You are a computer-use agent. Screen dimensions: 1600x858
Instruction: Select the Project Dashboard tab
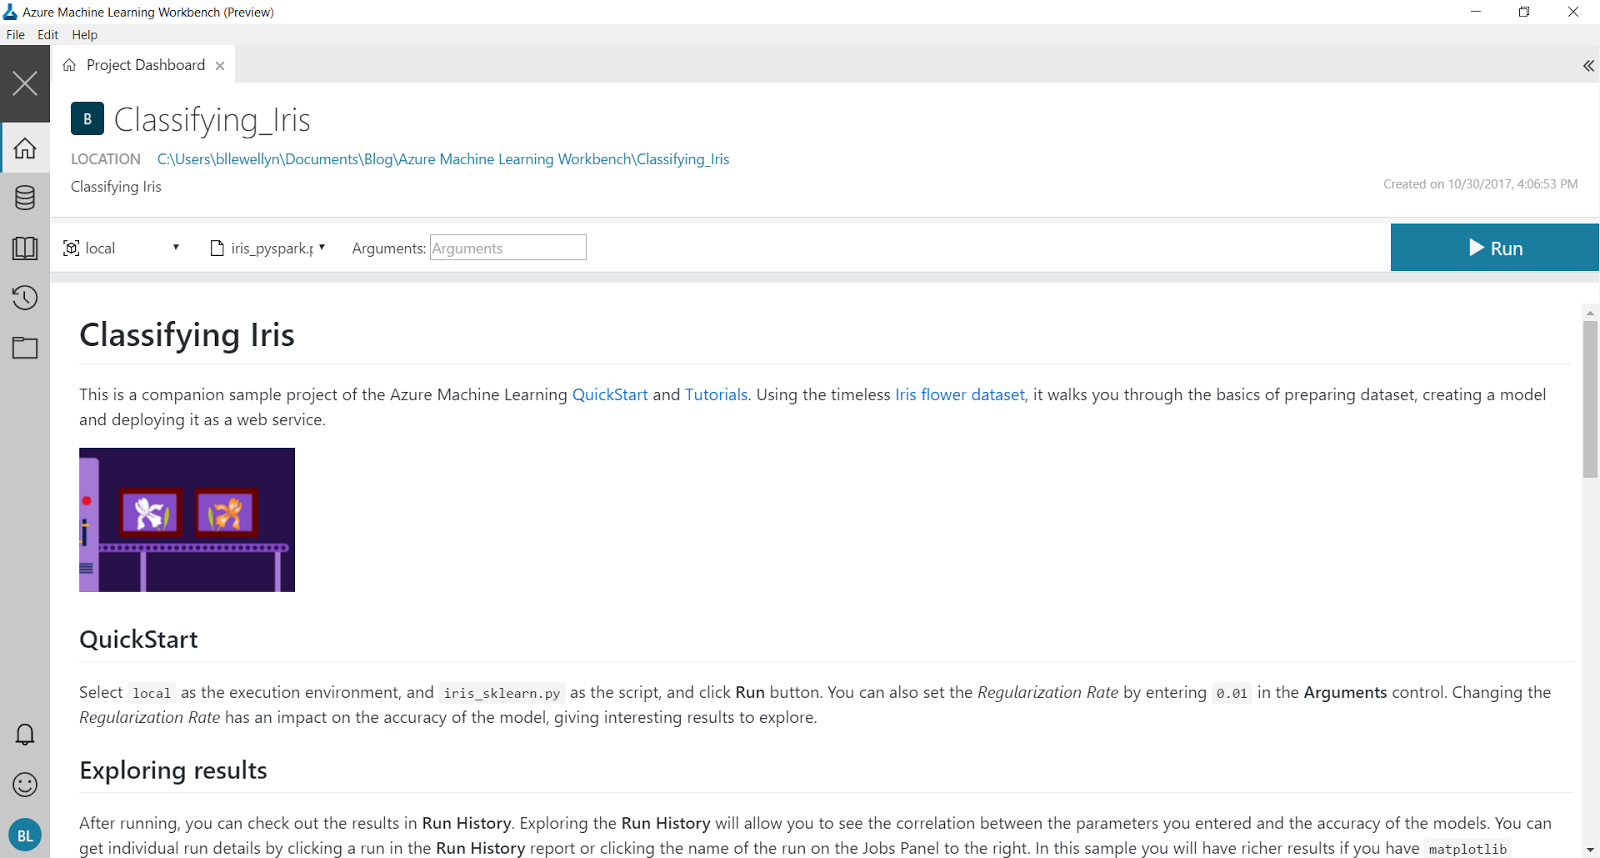point(144,65)
